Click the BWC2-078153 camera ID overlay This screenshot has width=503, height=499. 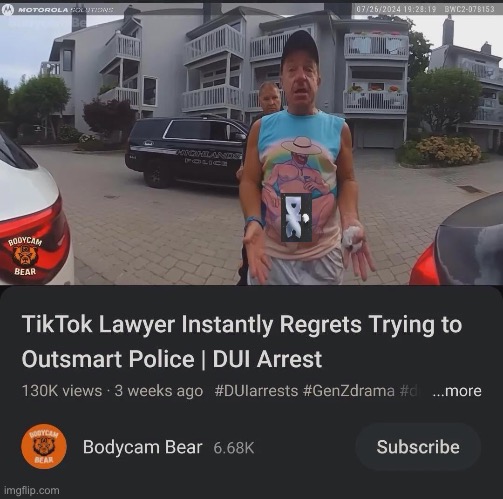[469, 9]
